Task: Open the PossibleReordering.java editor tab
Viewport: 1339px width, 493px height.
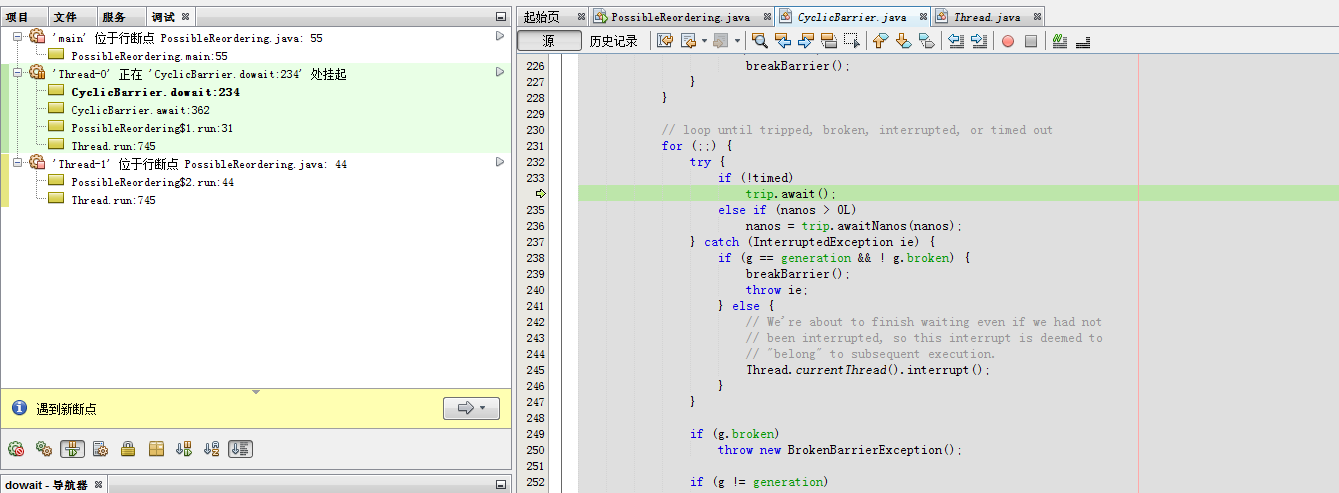Action: (681, 17)
